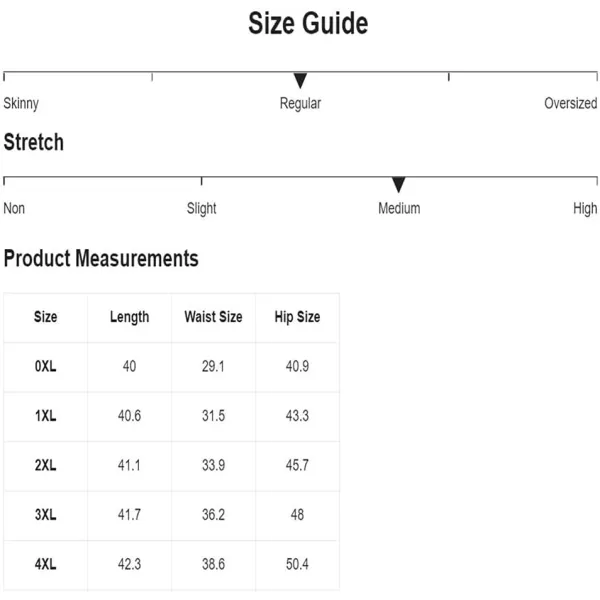Click the High stretch label

pos(585,209)
